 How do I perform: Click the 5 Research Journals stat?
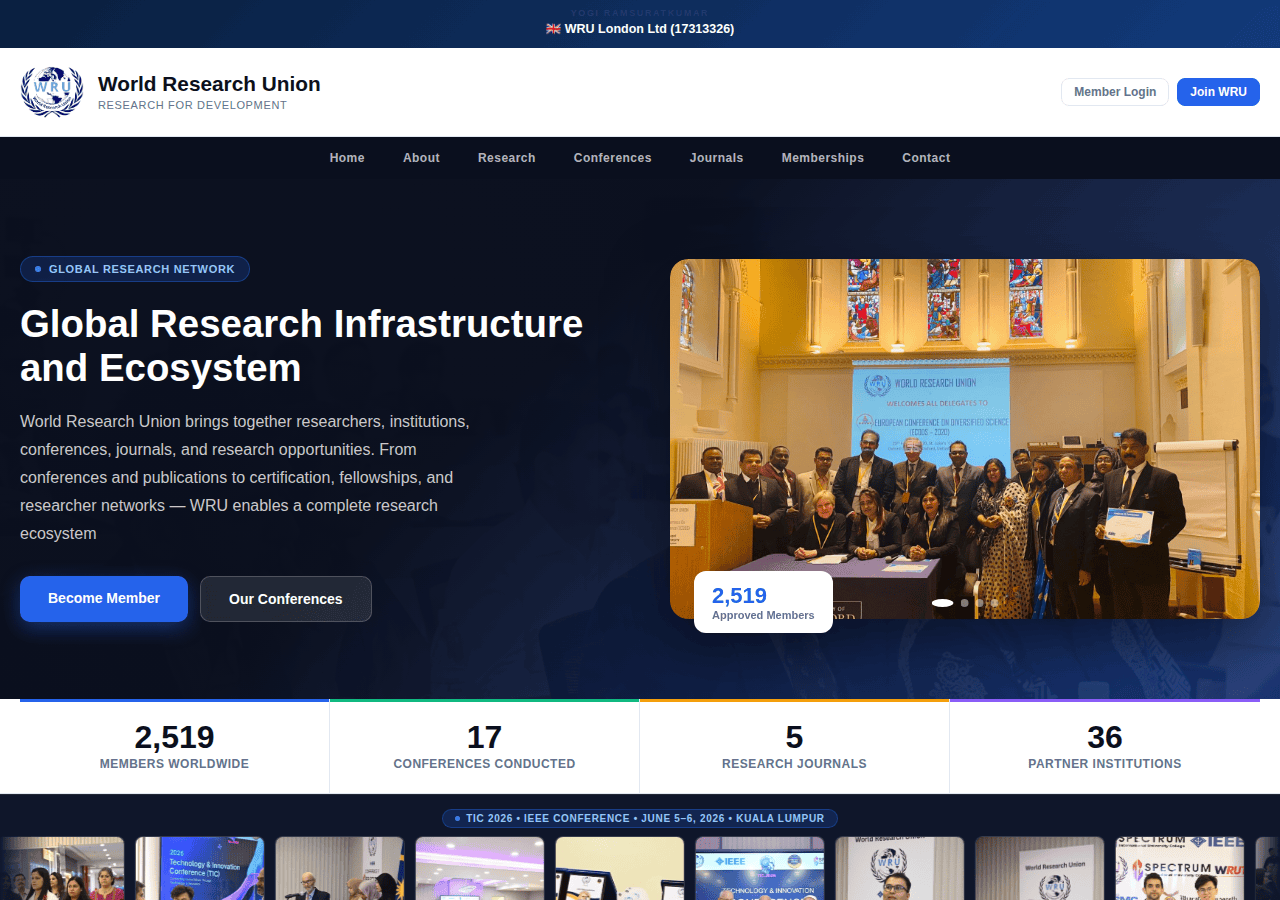tap(794, 747)
